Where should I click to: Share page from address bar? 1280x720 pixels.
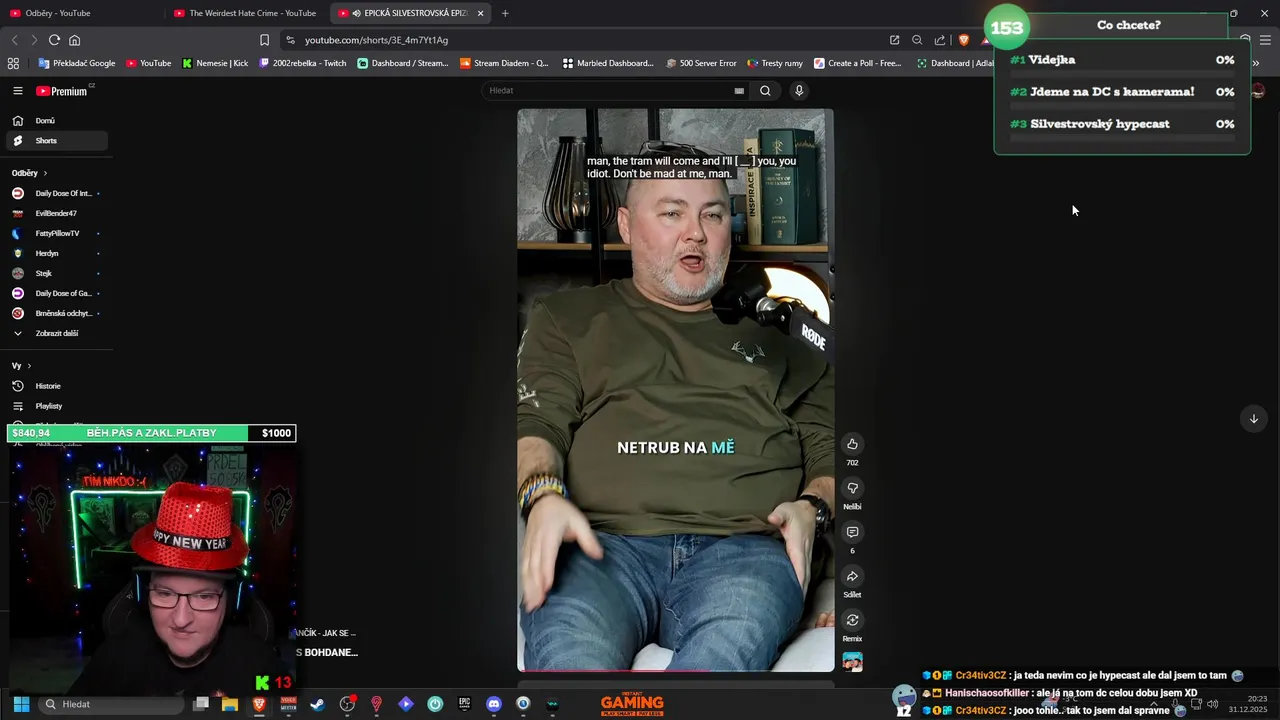click(x=940, y=40)
